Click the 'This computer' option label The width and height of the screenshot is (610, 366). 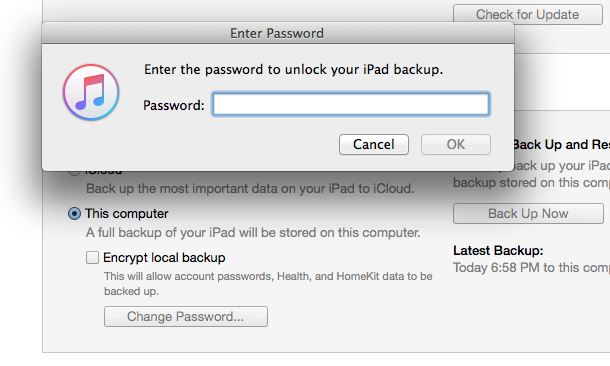[x=127, y=214]
